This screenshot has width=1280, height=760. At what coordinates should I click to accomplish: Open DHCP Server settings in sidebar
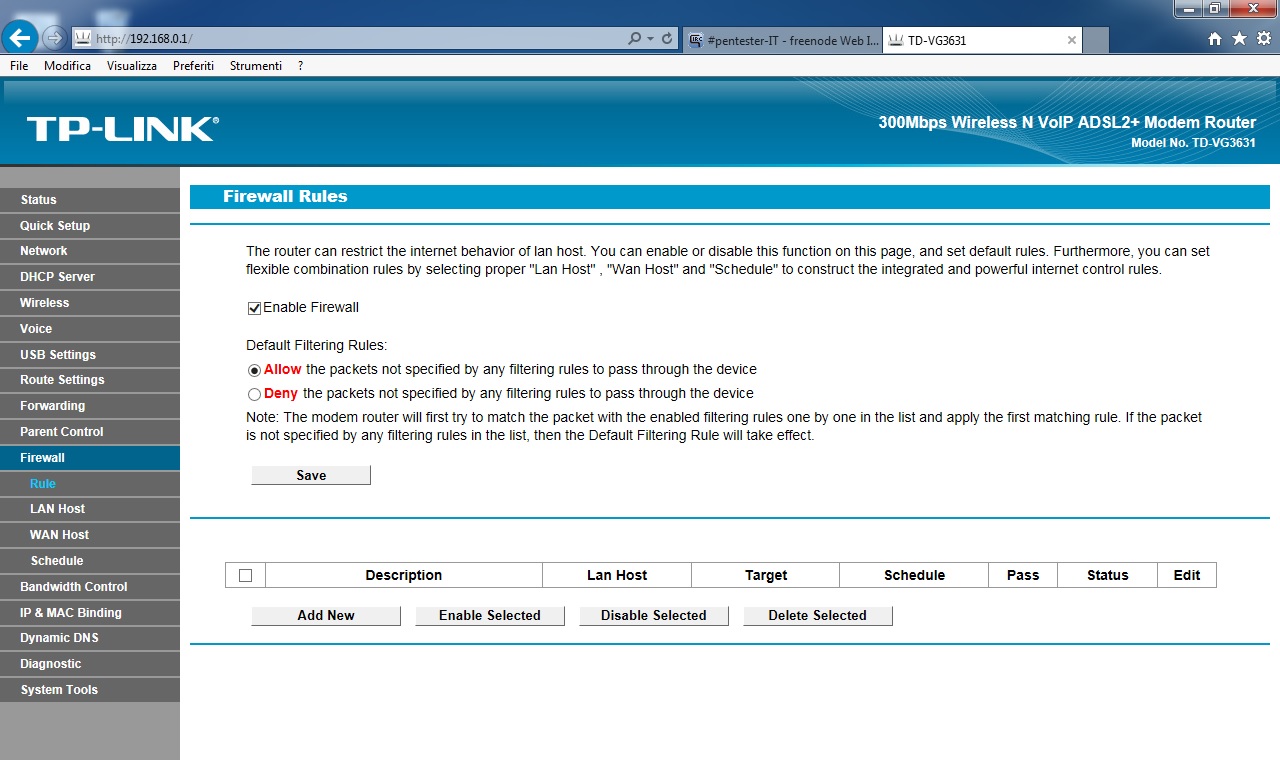tap(90, 277)
